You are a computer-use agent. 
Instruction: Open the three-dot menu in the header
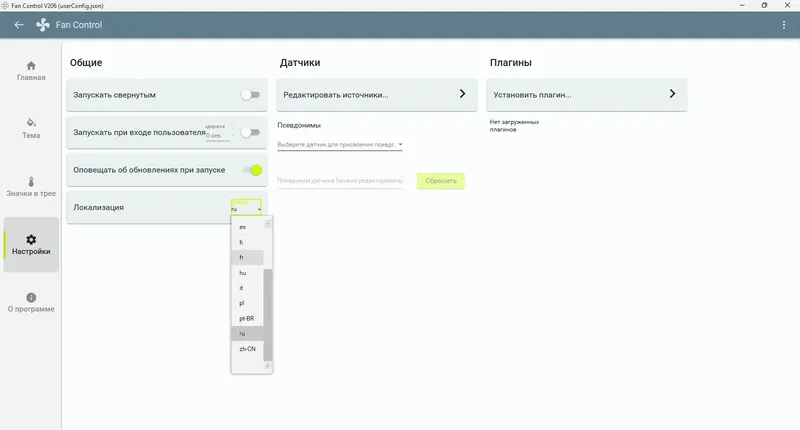pyautogui.click(x=784, y=25)
